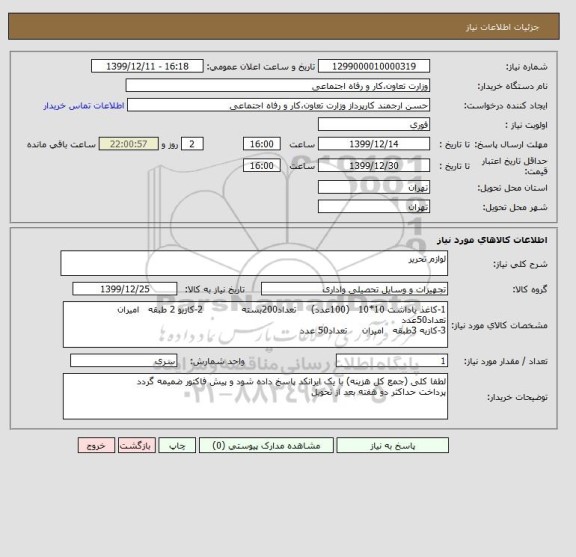Click delivery city field تهران
Screen dimensions: 576x557
point(374,206)
